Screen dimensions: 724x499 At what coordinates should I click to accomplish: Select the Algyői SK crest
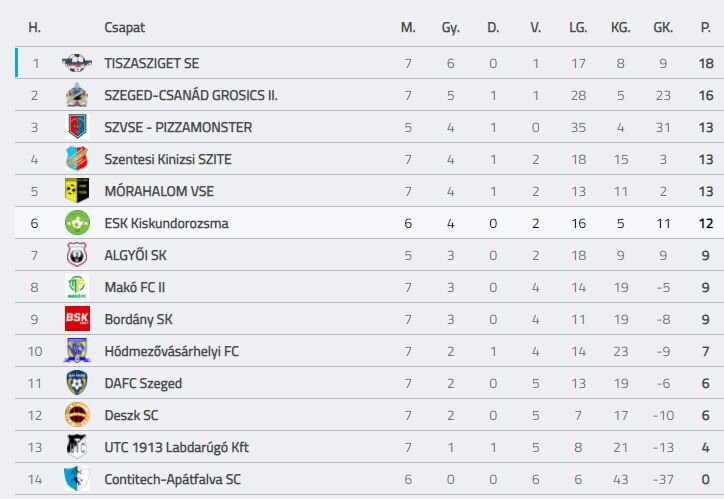(x=77, y=255)
